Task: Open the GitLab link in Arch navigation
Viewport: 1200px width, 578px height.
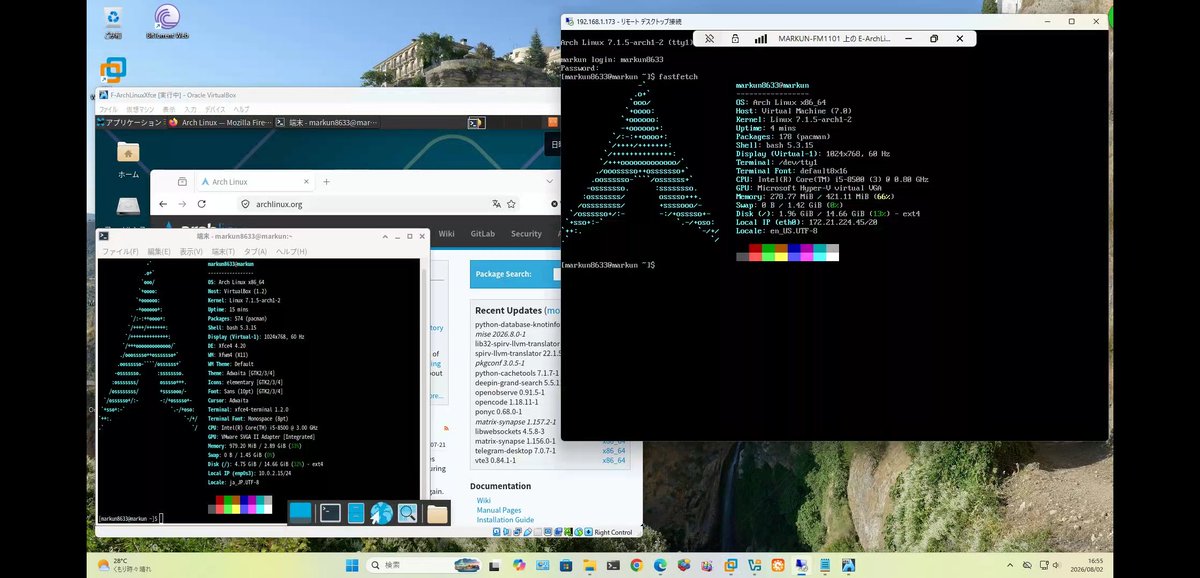Action: (483, 233)
